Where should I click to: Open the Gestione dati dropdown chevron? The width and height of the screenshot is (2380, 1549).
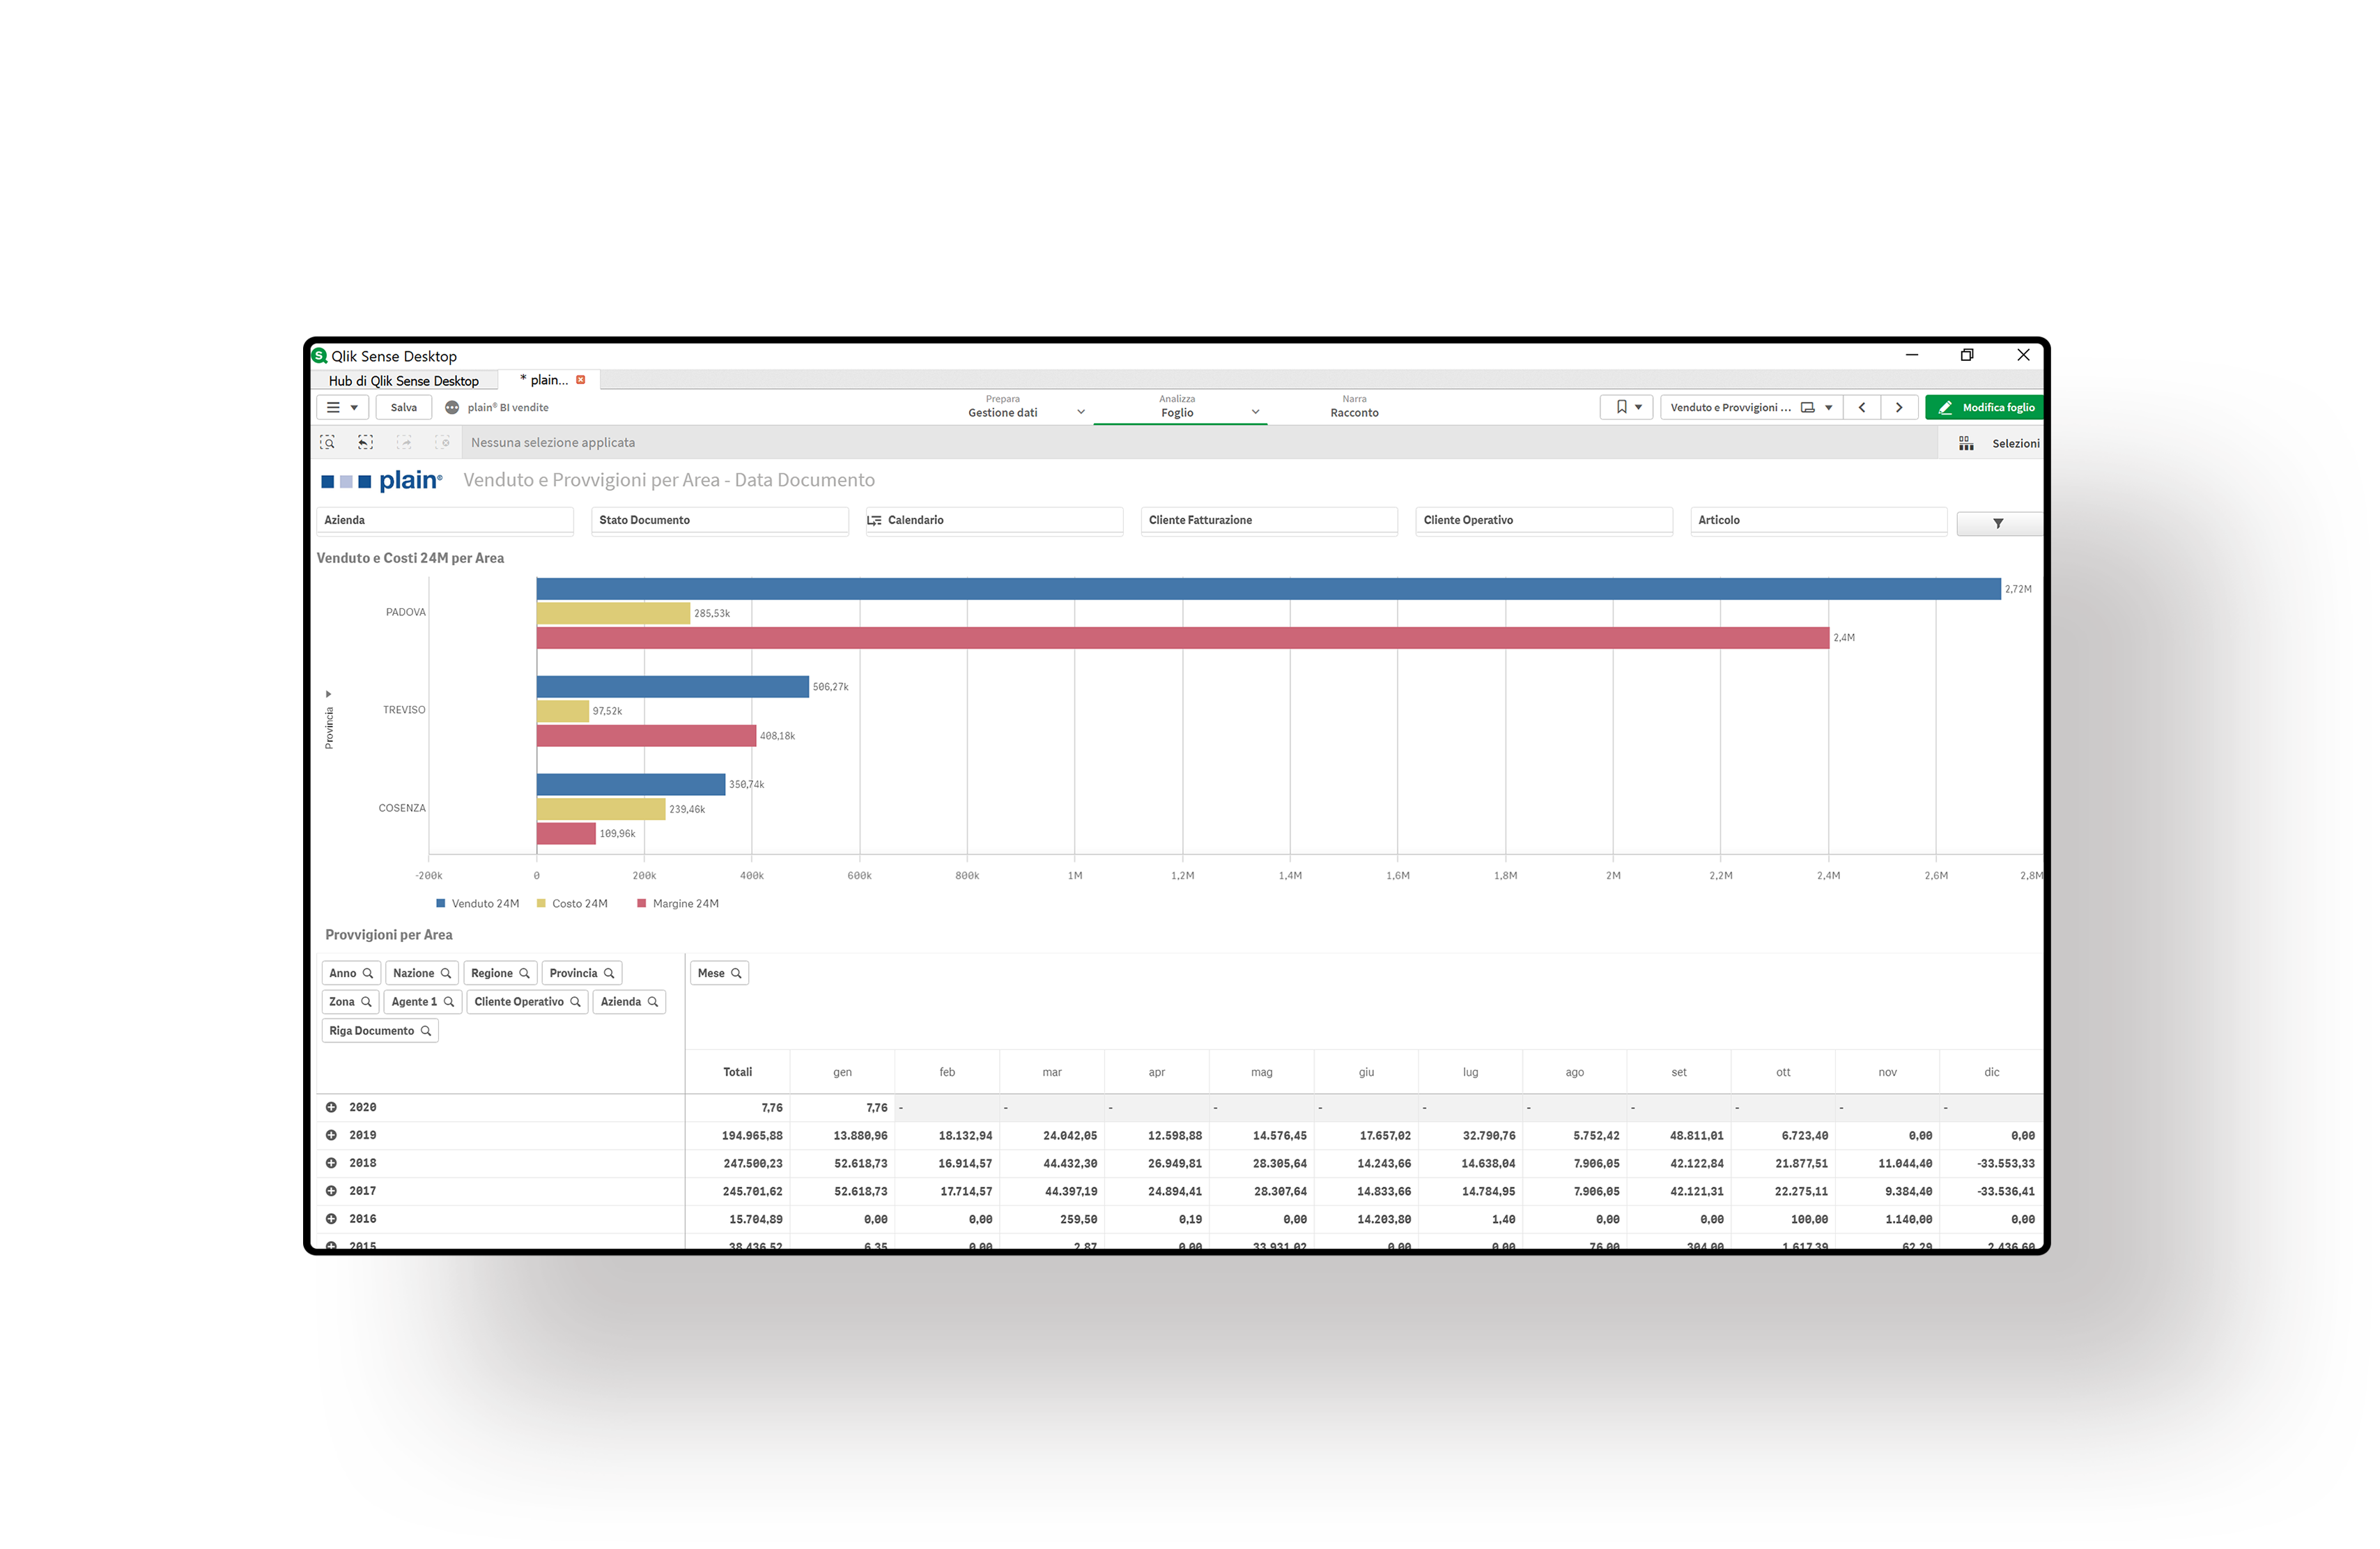[x=1080, y=412]
